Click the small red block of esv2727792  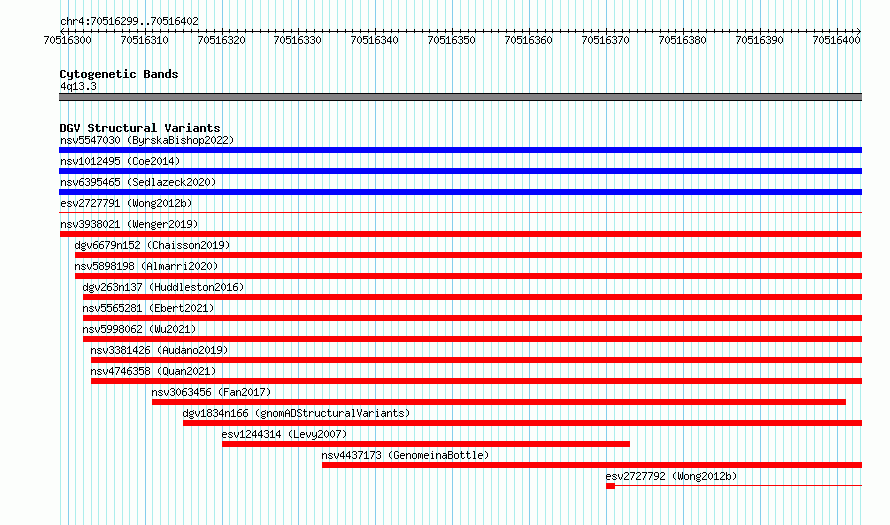610,486
